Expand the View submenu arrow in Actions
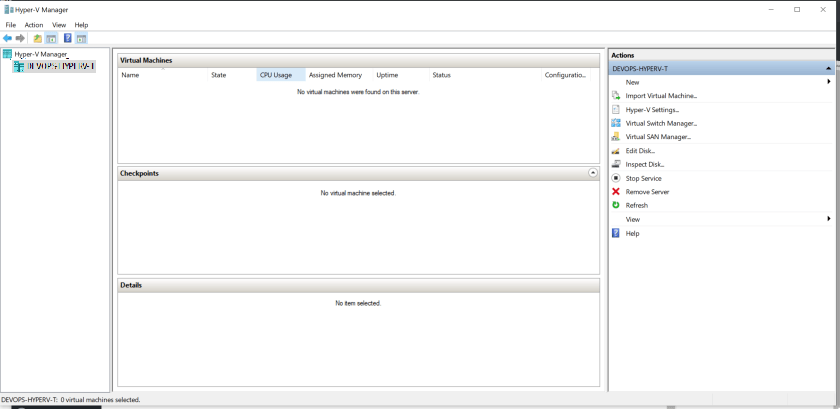840x409 pixels. [829, 219]
